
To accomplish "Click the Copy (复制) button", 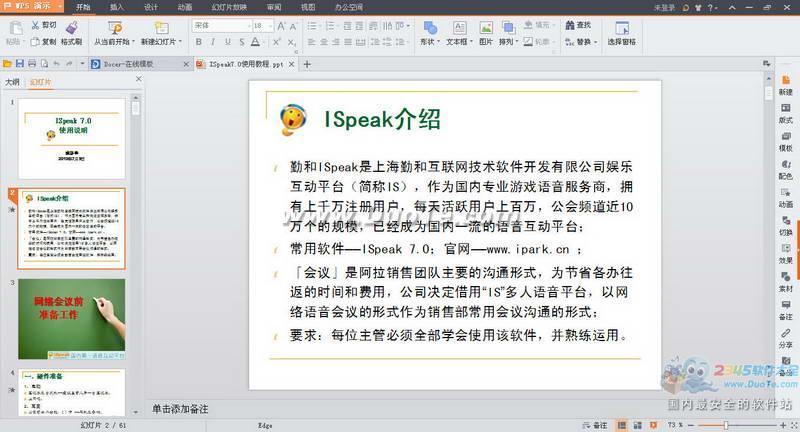I will coord(43,42).
